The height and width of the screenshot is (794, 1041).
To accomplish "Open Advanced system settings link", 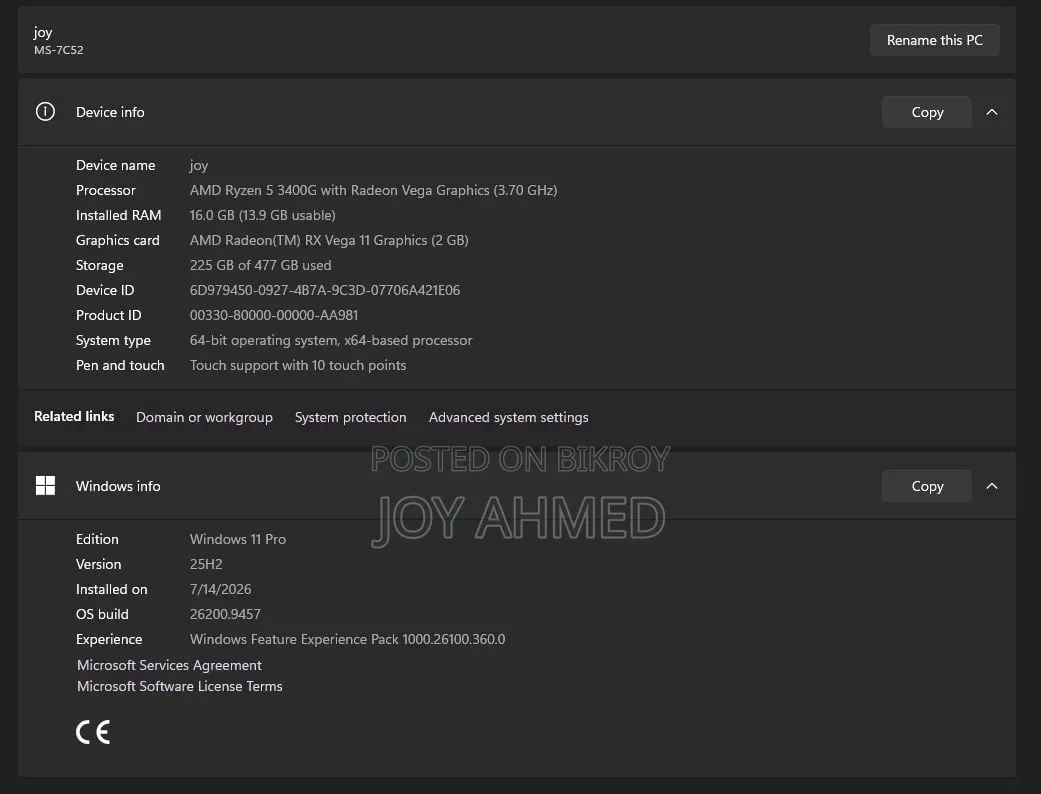I will click(x=509, y=417).
